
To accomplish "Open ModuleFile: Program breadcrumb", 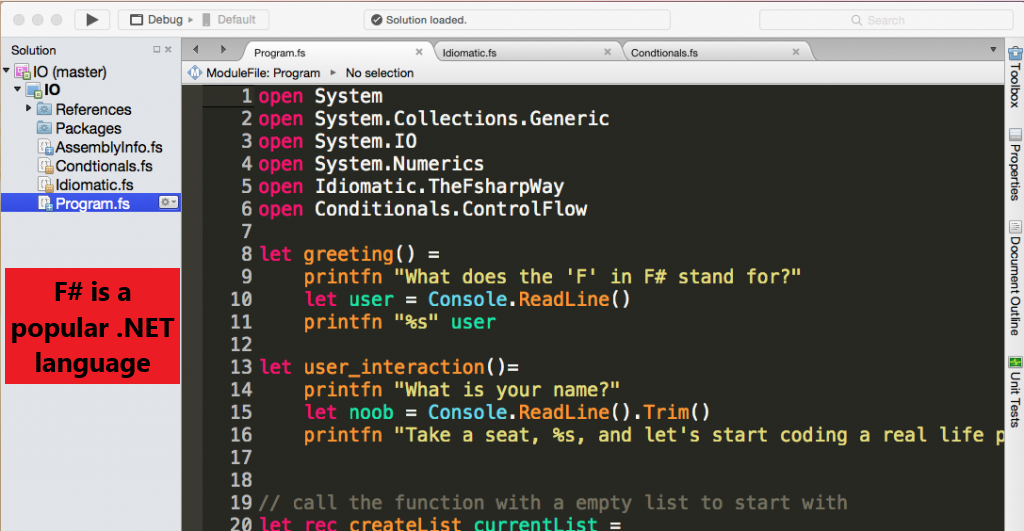I will pyautogui.click(x=263, y=73).
